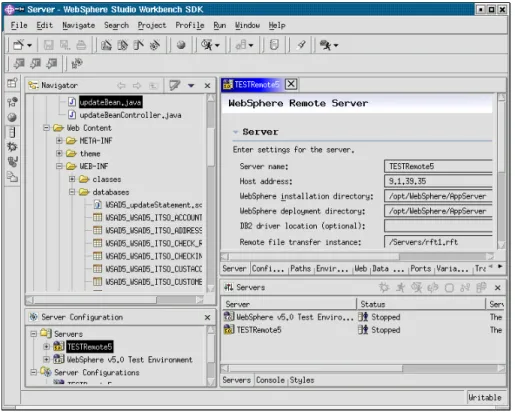Image resolution: width=515 pixels, height=412 pixels.
Task: Click the New wizard toolbar icon
Action: click(18, 45)
